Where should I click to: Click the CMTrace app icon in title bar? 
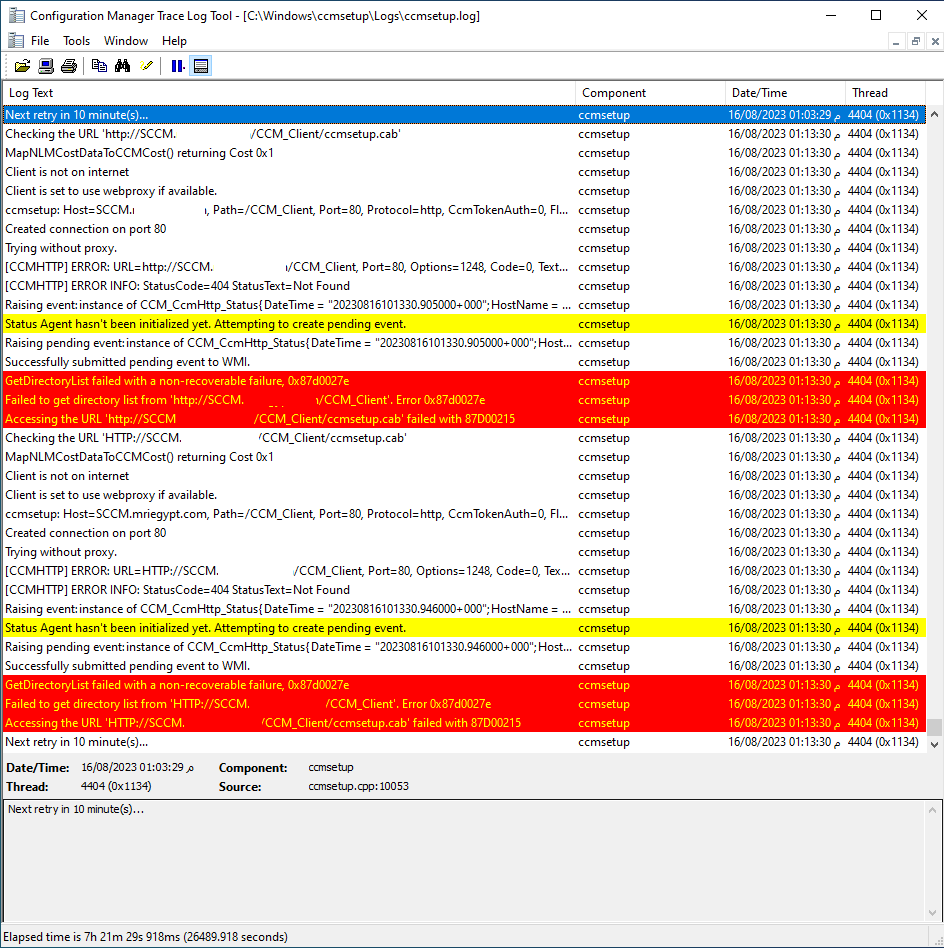coord(16,16)
